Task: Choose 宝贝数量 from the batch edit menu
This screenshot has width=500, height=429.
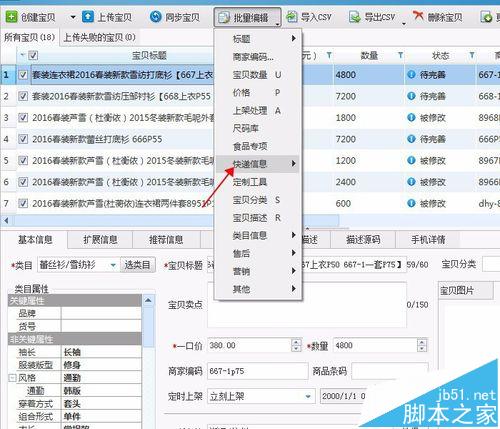Action: [258, 75]
